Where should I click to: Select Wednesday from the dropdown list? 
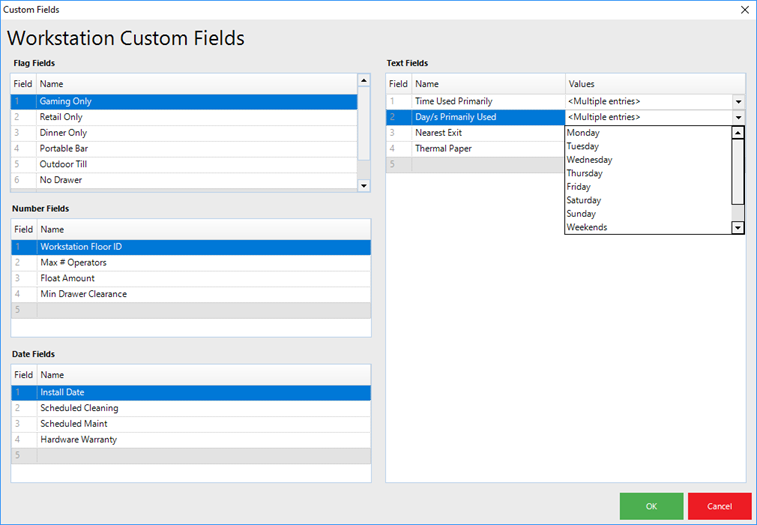click(x=589, y=160)
